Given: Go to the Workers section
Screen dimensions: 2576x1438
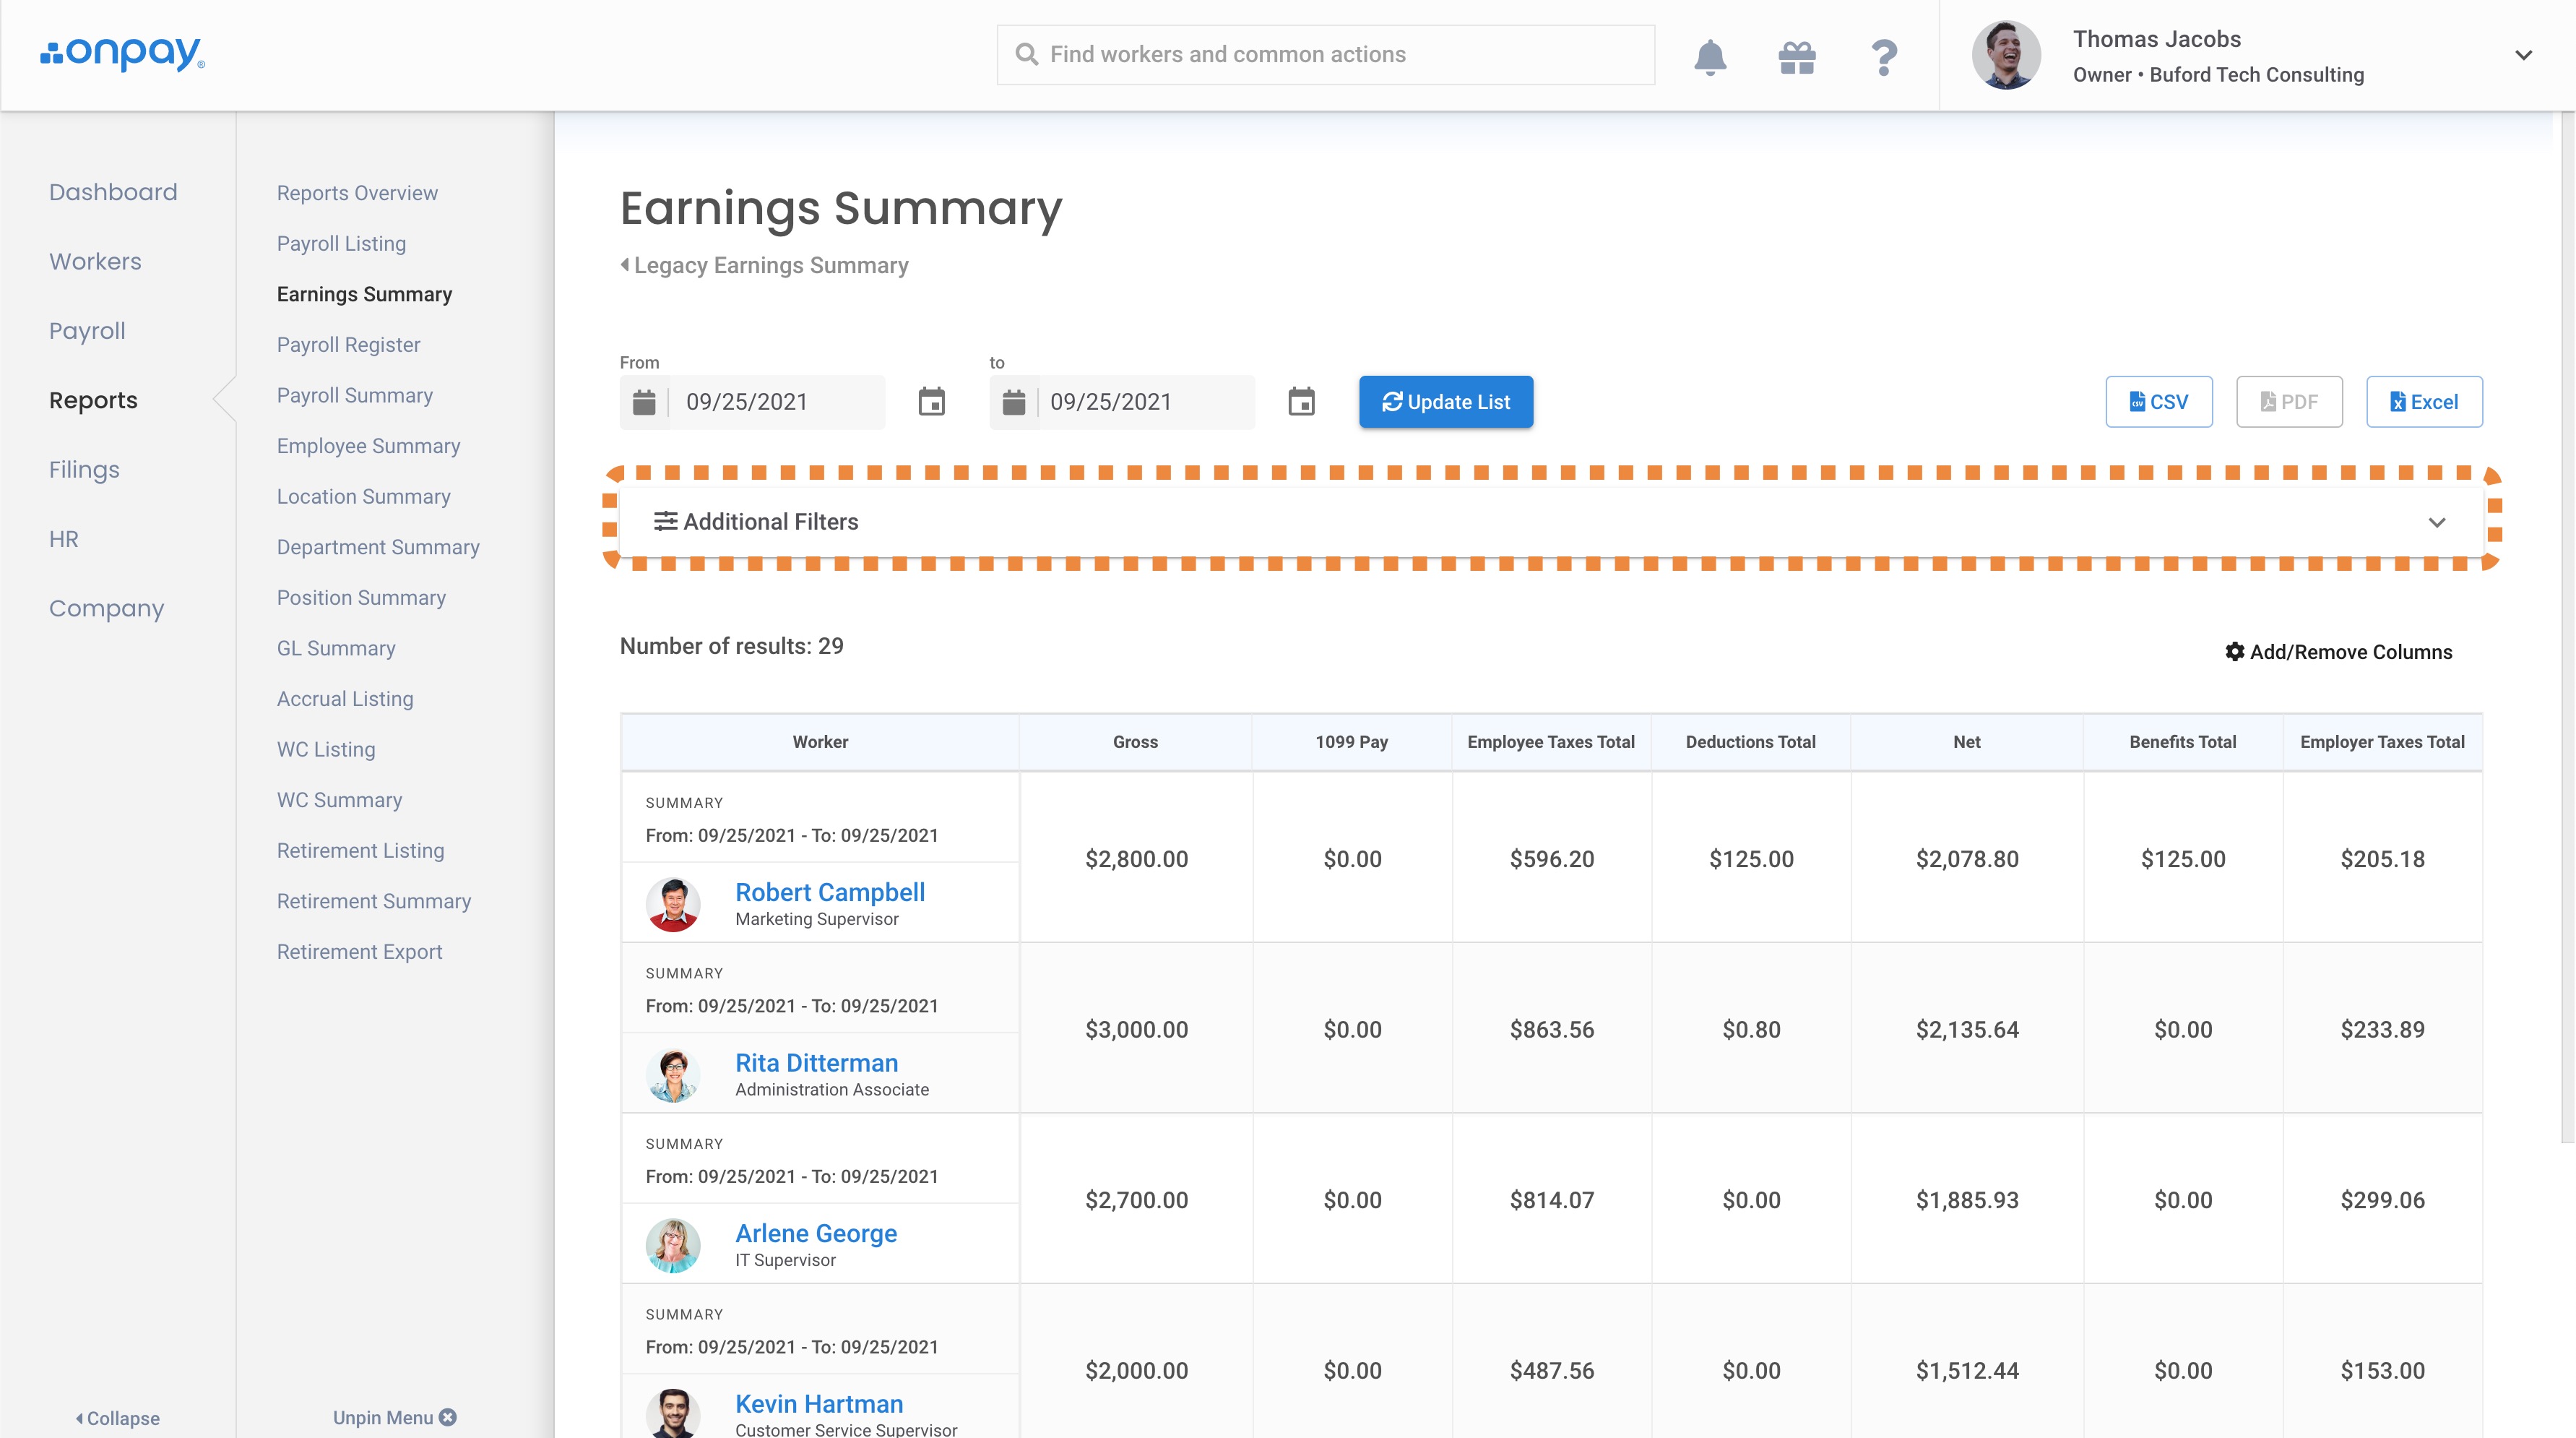Looking at the screenshot, I should coord(95,261).
